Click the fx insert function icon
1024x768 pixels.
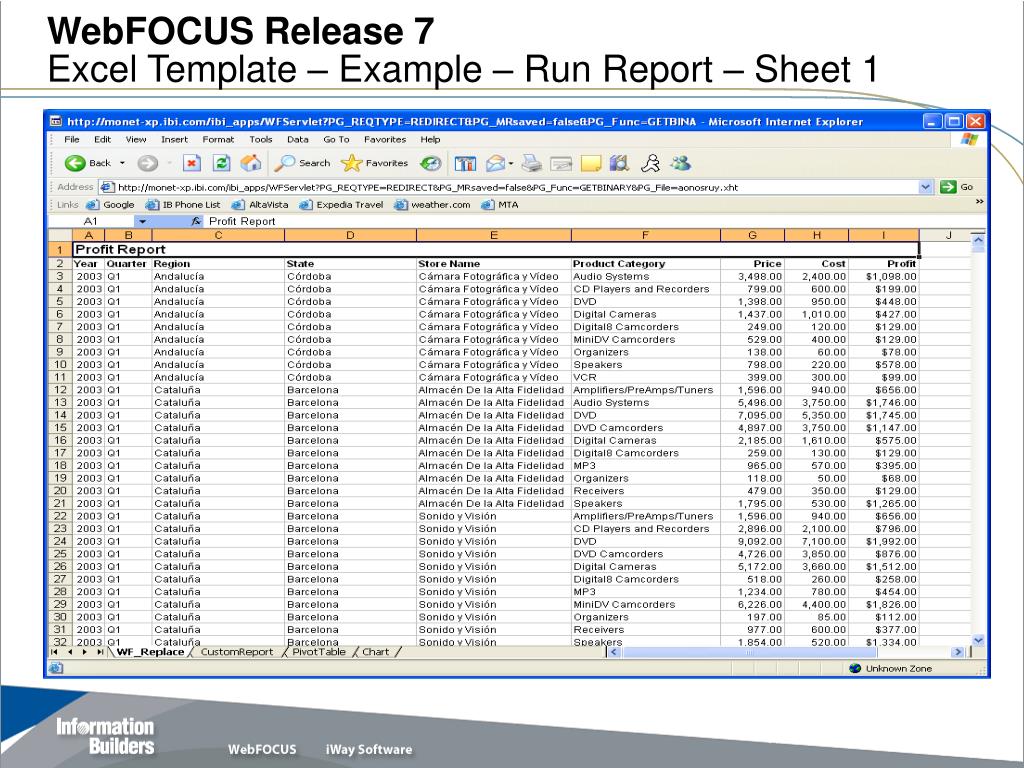point(196,221)
